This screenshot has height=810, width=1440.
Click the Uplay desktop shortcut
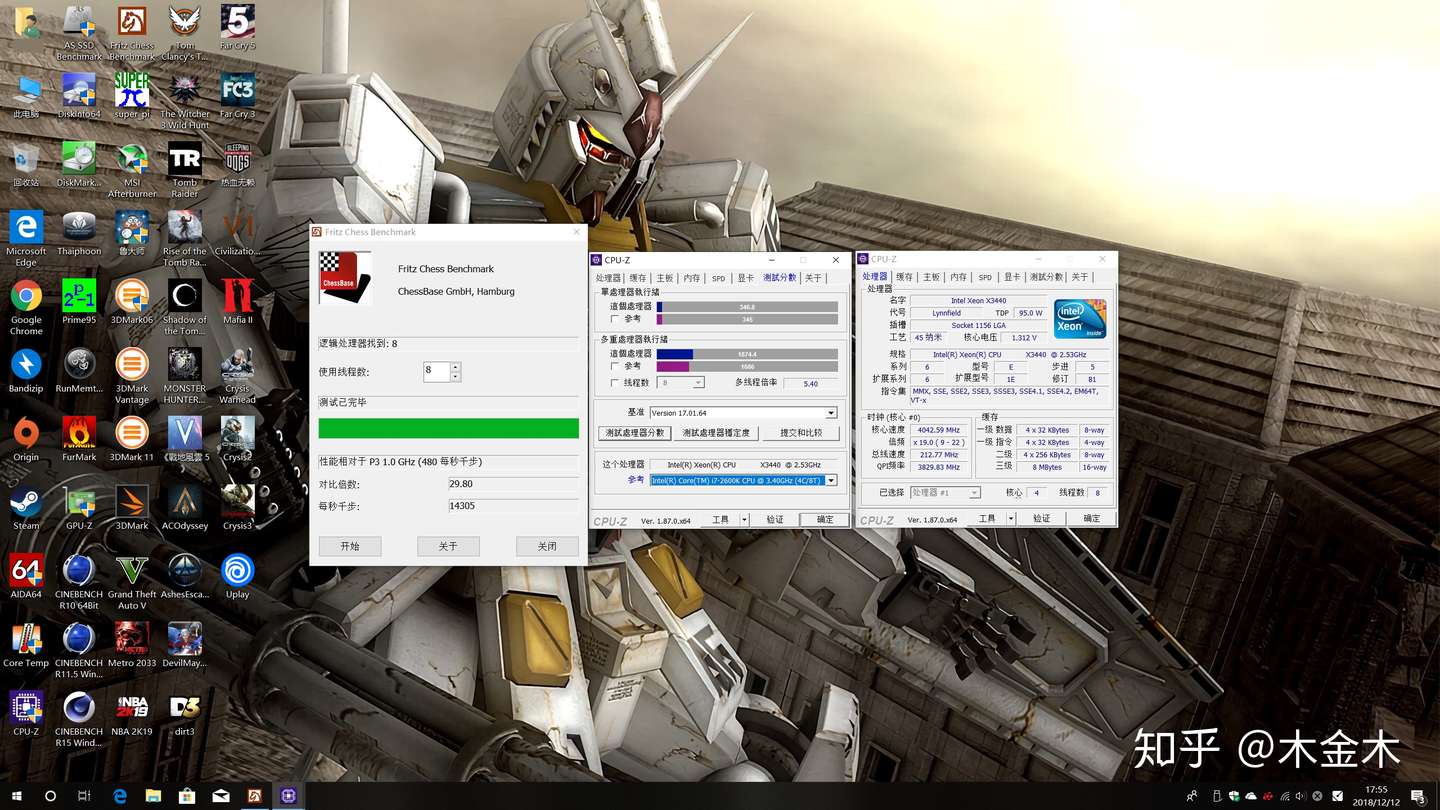[x=238, y=576]
